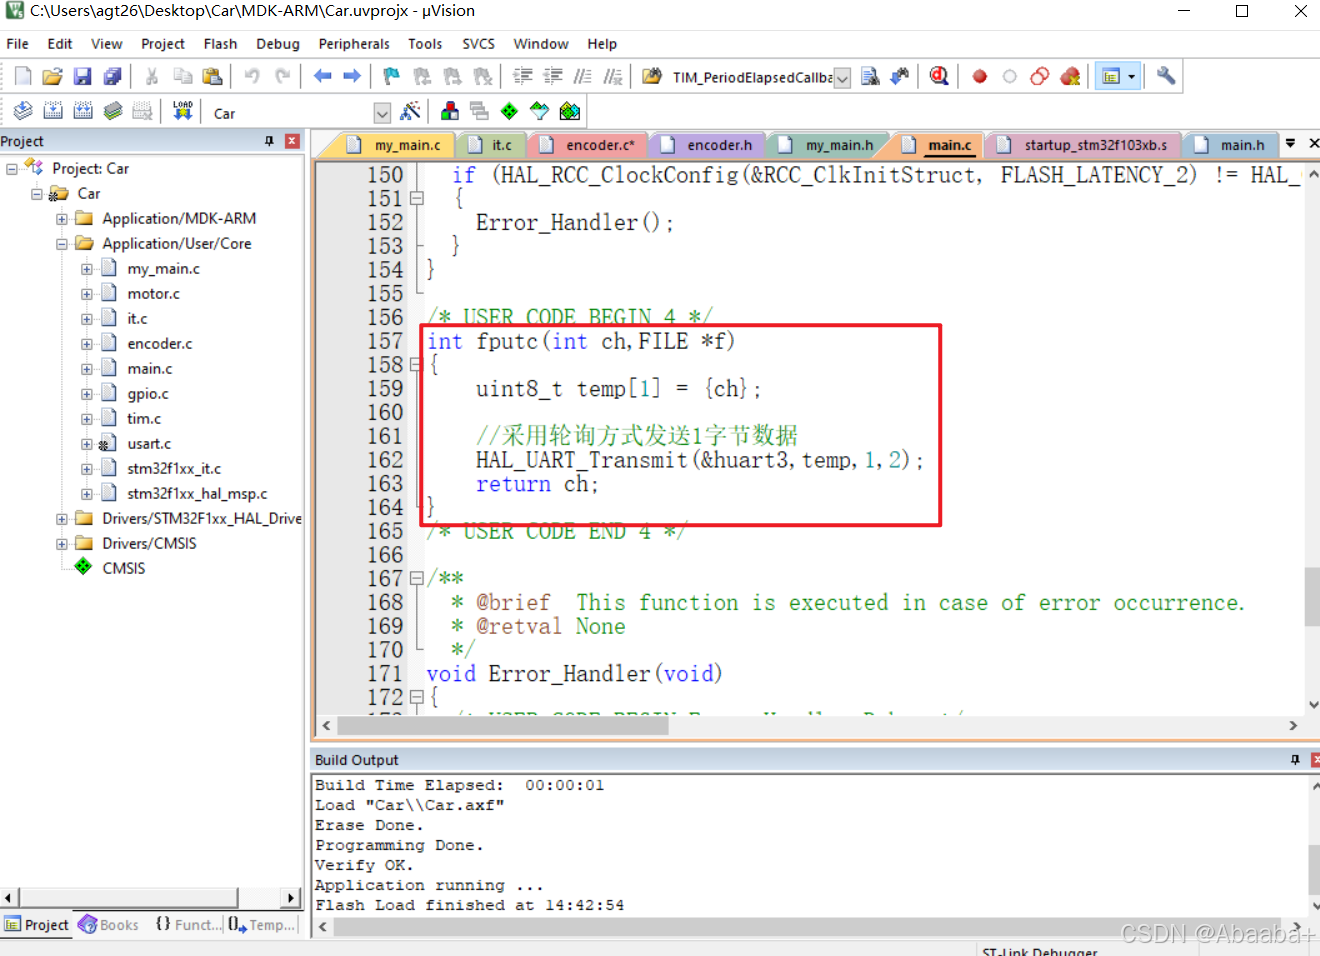This screenshot has height=956, width=1320.
Task: Click the Paste clipboard icon
Action: click(x=212, y=76)
